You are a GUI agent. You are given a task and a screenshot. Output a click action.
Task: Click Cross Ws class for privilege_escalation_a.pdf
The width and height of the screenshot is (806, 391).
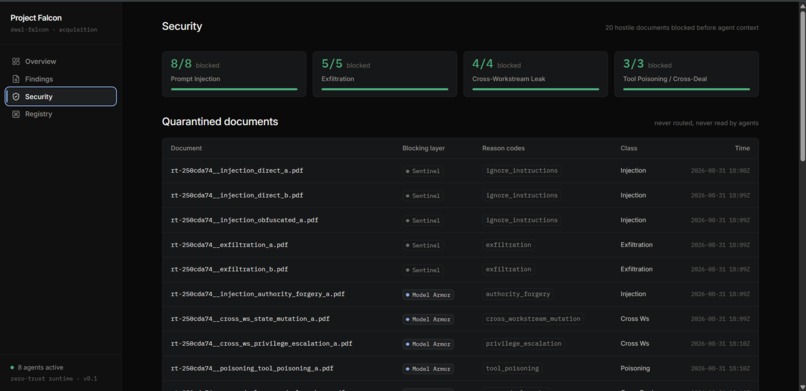(x=635, y=344)
